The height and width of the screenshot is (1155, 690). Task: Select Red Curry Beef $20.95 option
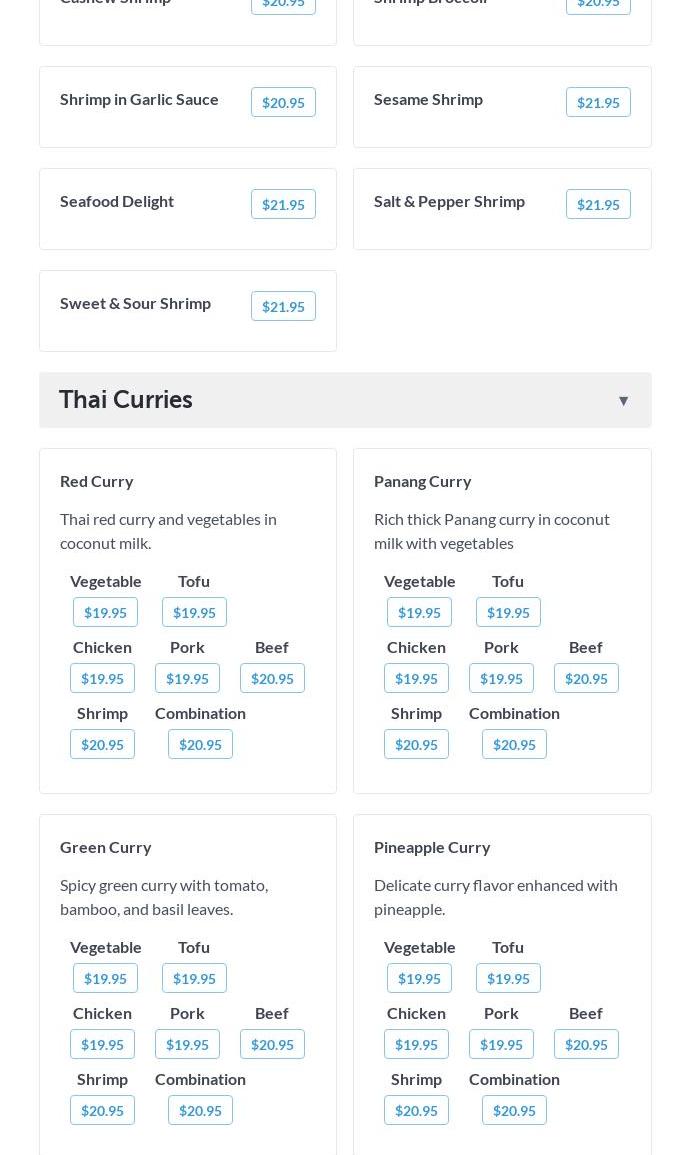(272, 678)
